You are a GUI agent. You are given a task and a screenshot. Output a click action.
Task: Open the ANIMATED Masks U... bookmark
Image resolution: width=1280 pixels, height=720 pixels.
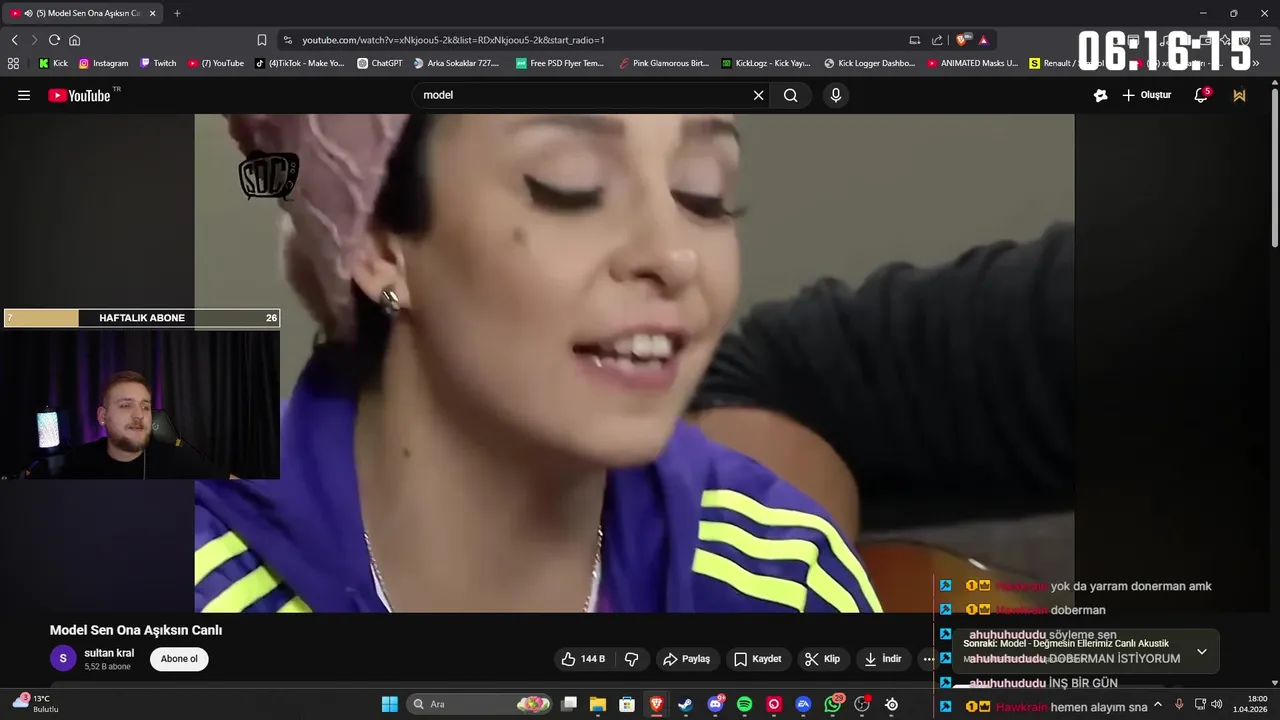click(972, 63)
